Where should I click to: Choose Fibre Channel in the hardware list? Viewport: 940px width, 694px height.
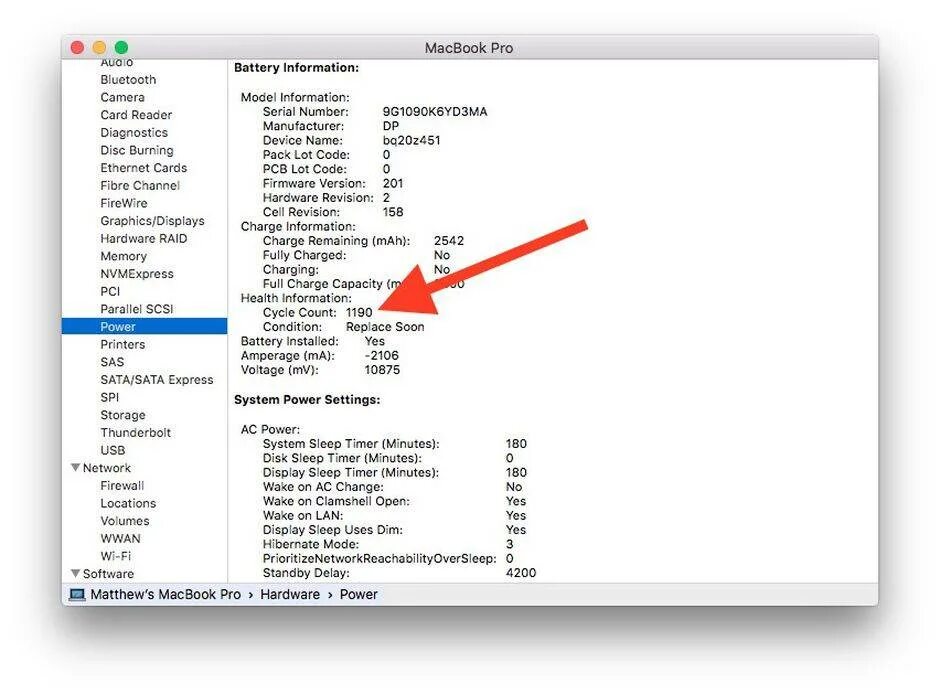click(140, 186)
